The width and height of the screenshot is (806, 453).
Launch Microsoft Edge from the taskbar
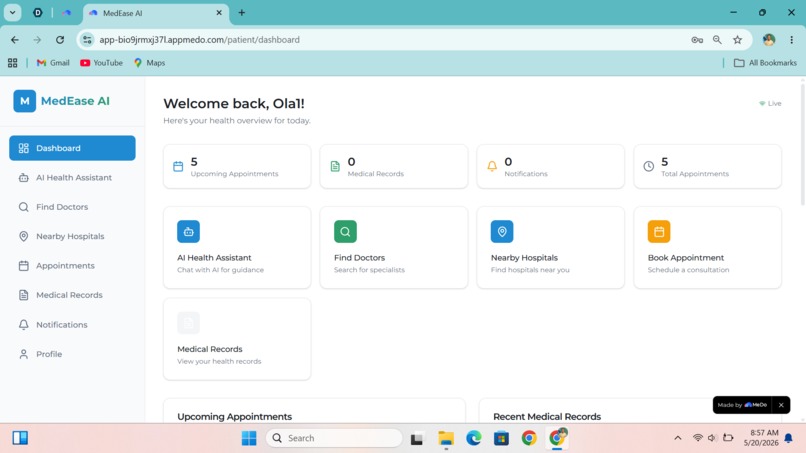[473, 438]
